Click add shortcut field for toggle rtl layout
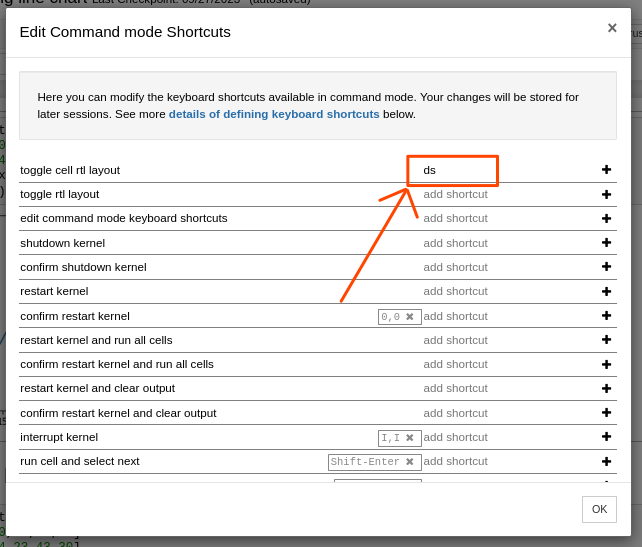Screen dimensions: 642x547 (456, 194)
